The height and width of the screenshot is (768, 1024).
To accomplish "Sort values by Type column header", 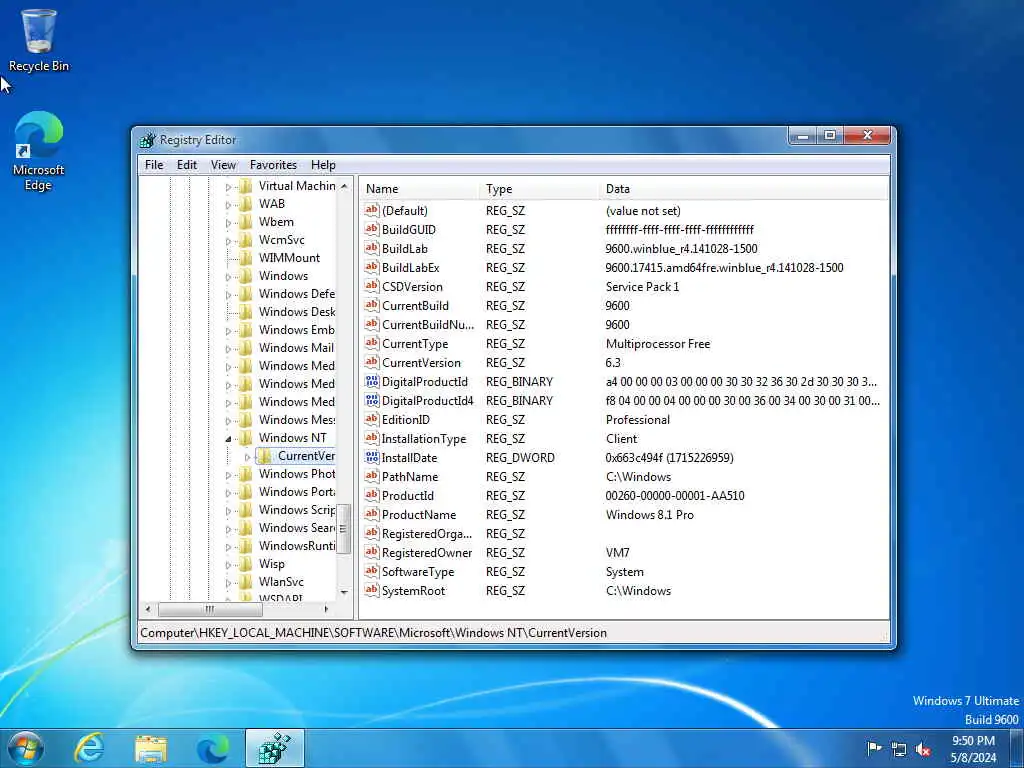I will [x=539, y=189].
